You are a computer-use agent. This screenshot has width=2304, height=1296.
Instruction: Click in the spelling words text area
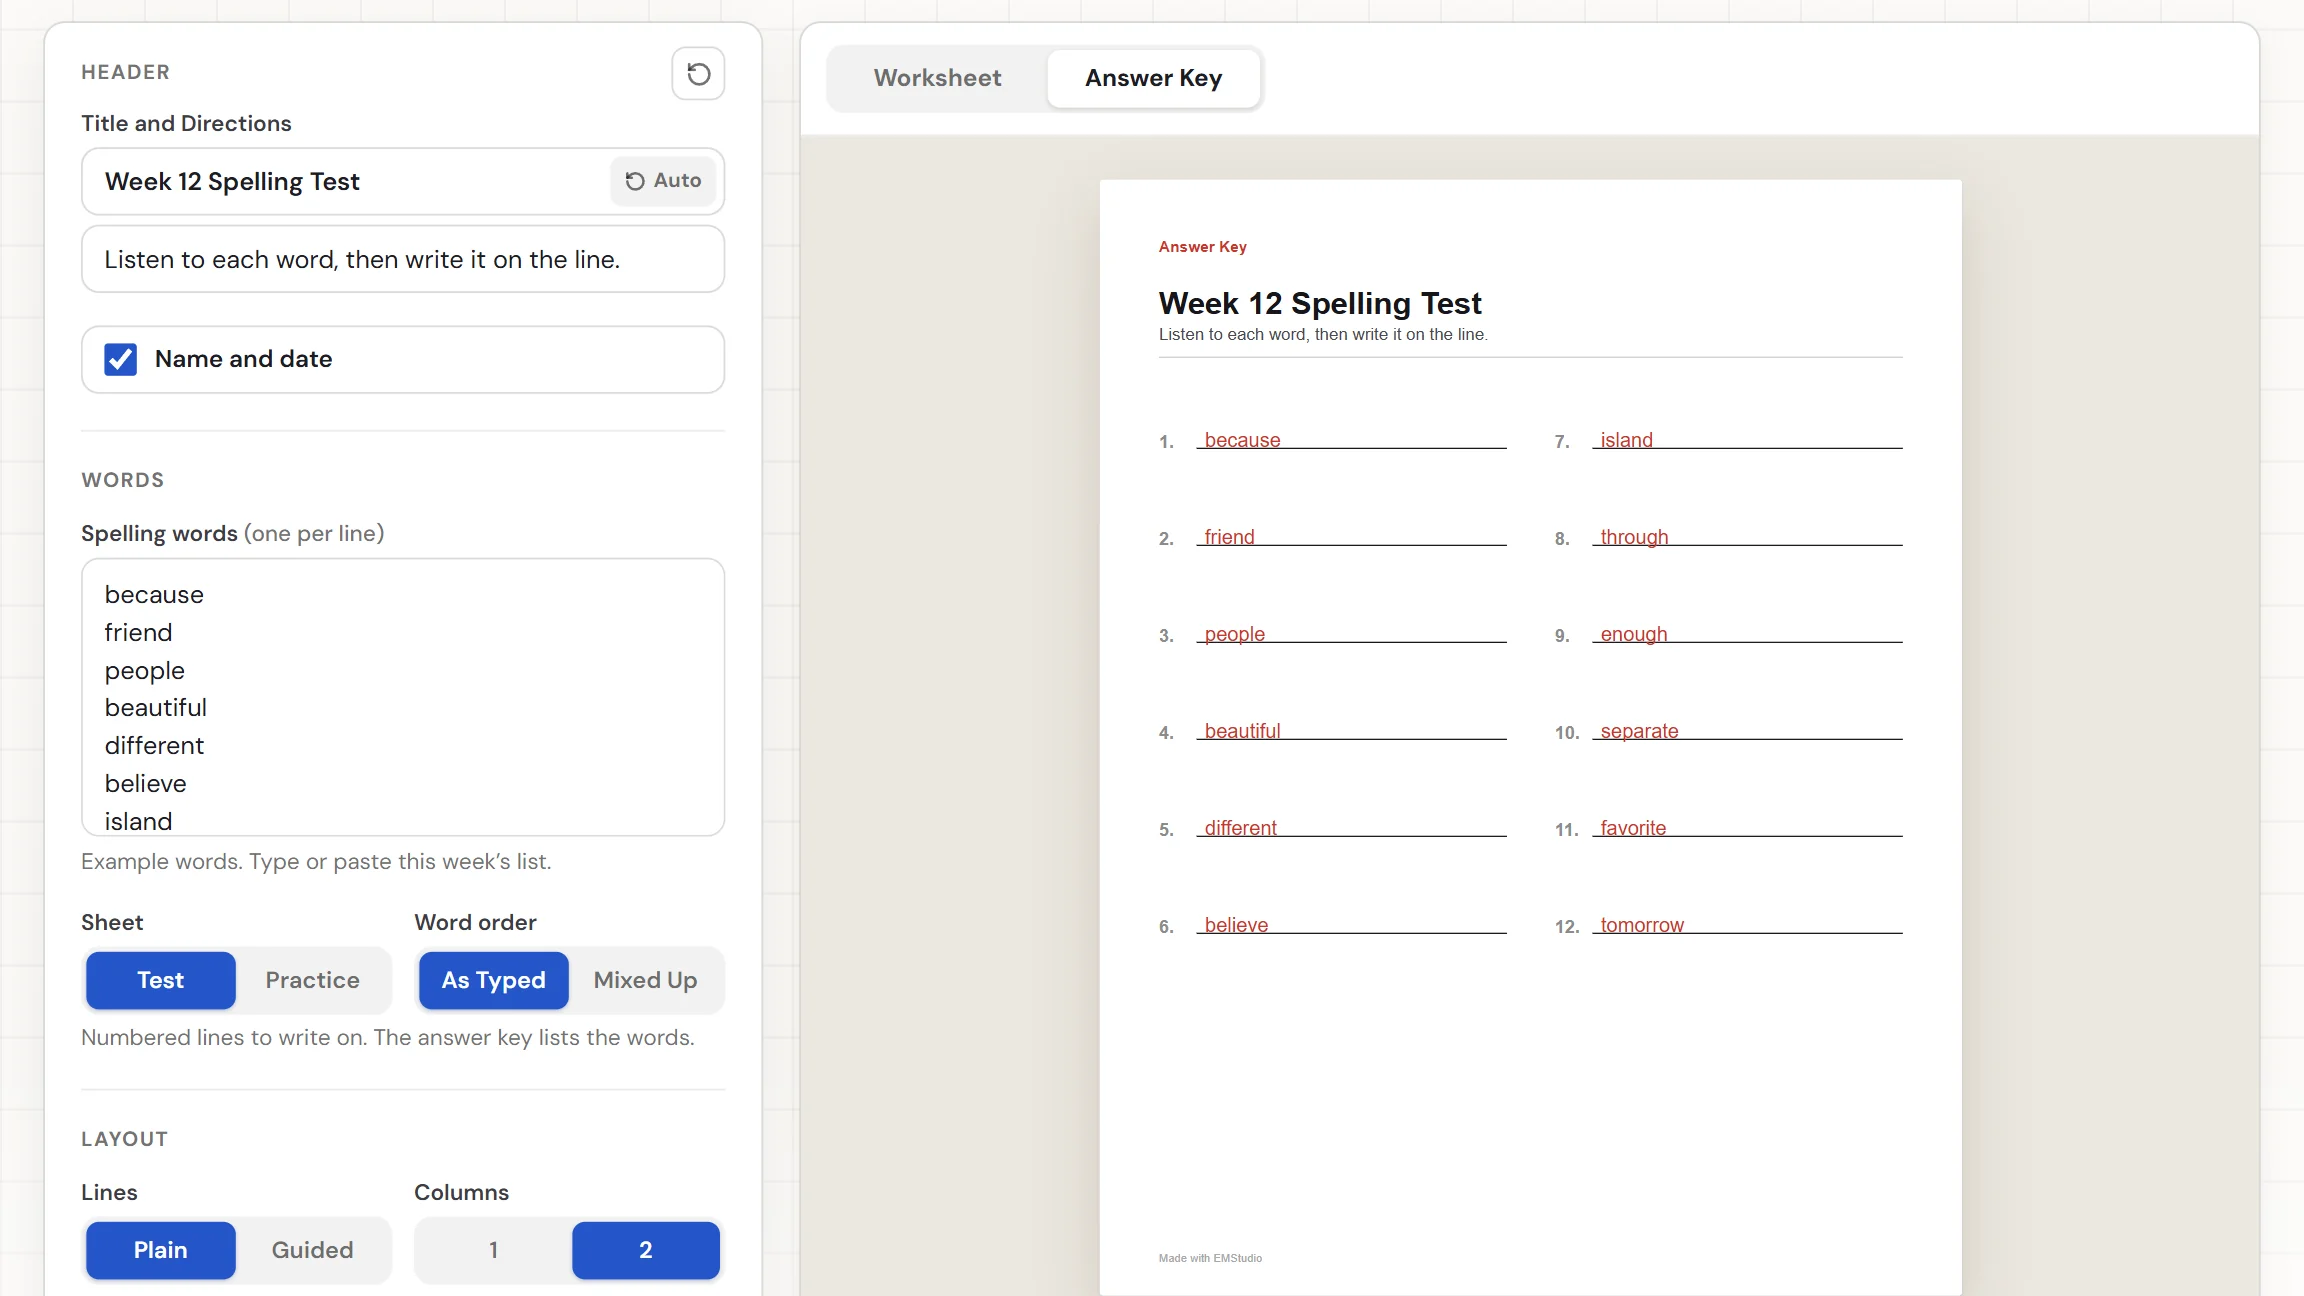click(x=403, y=697)
